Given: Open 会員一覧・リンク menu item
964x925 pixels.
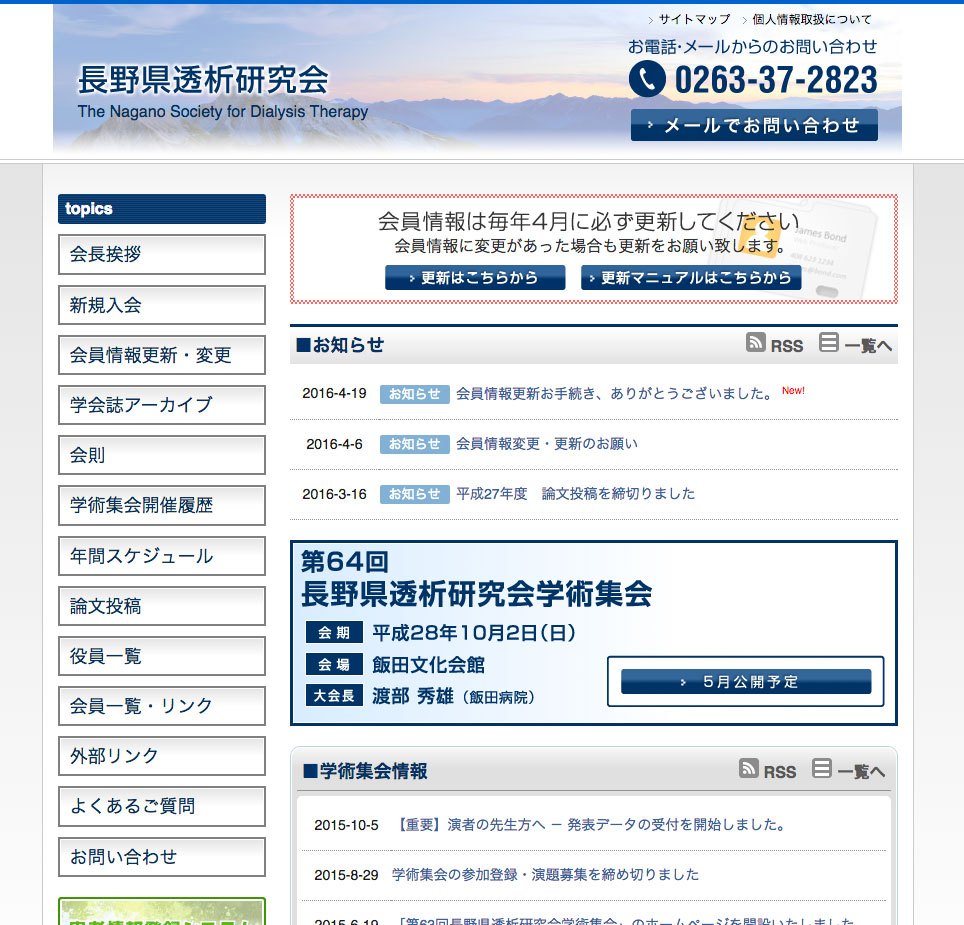Looking at the screenshot, I should [162, 706].
